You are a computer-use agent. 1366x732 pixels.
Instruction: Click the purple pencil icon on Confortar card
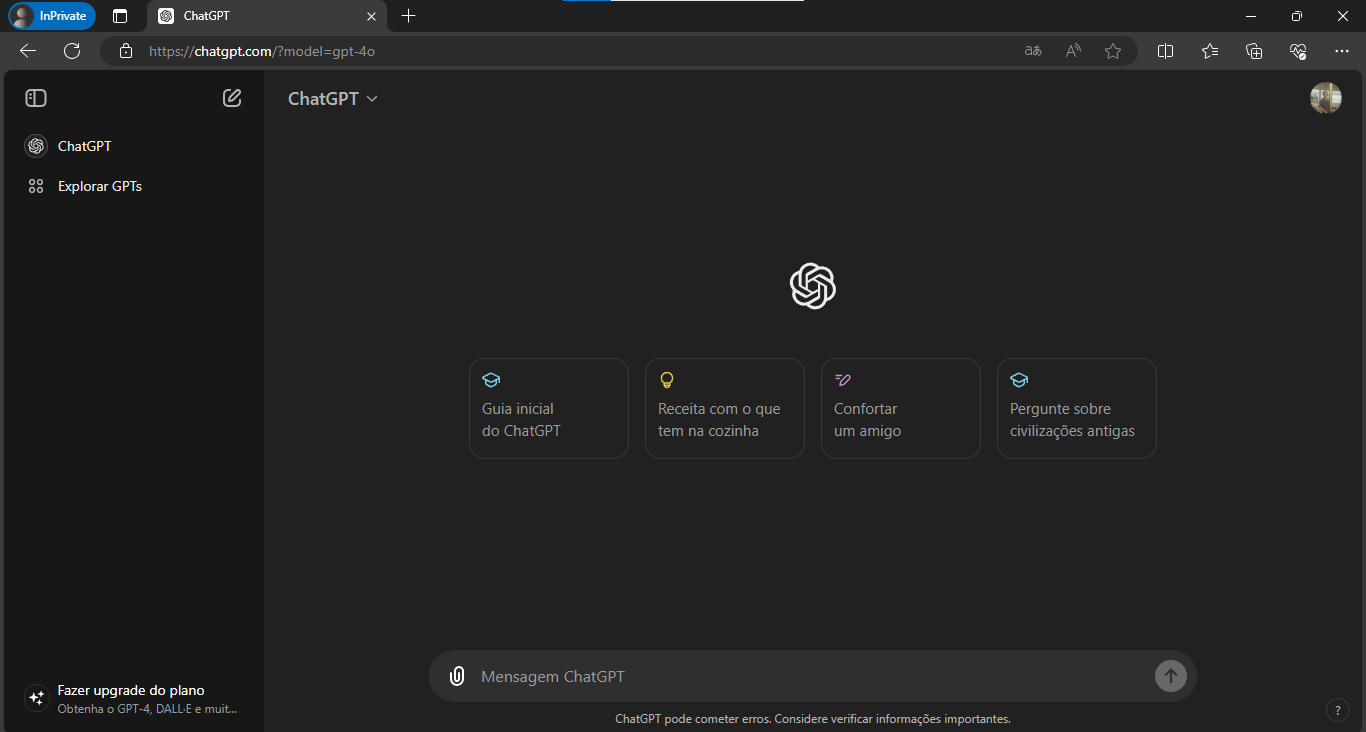(843, 380)
